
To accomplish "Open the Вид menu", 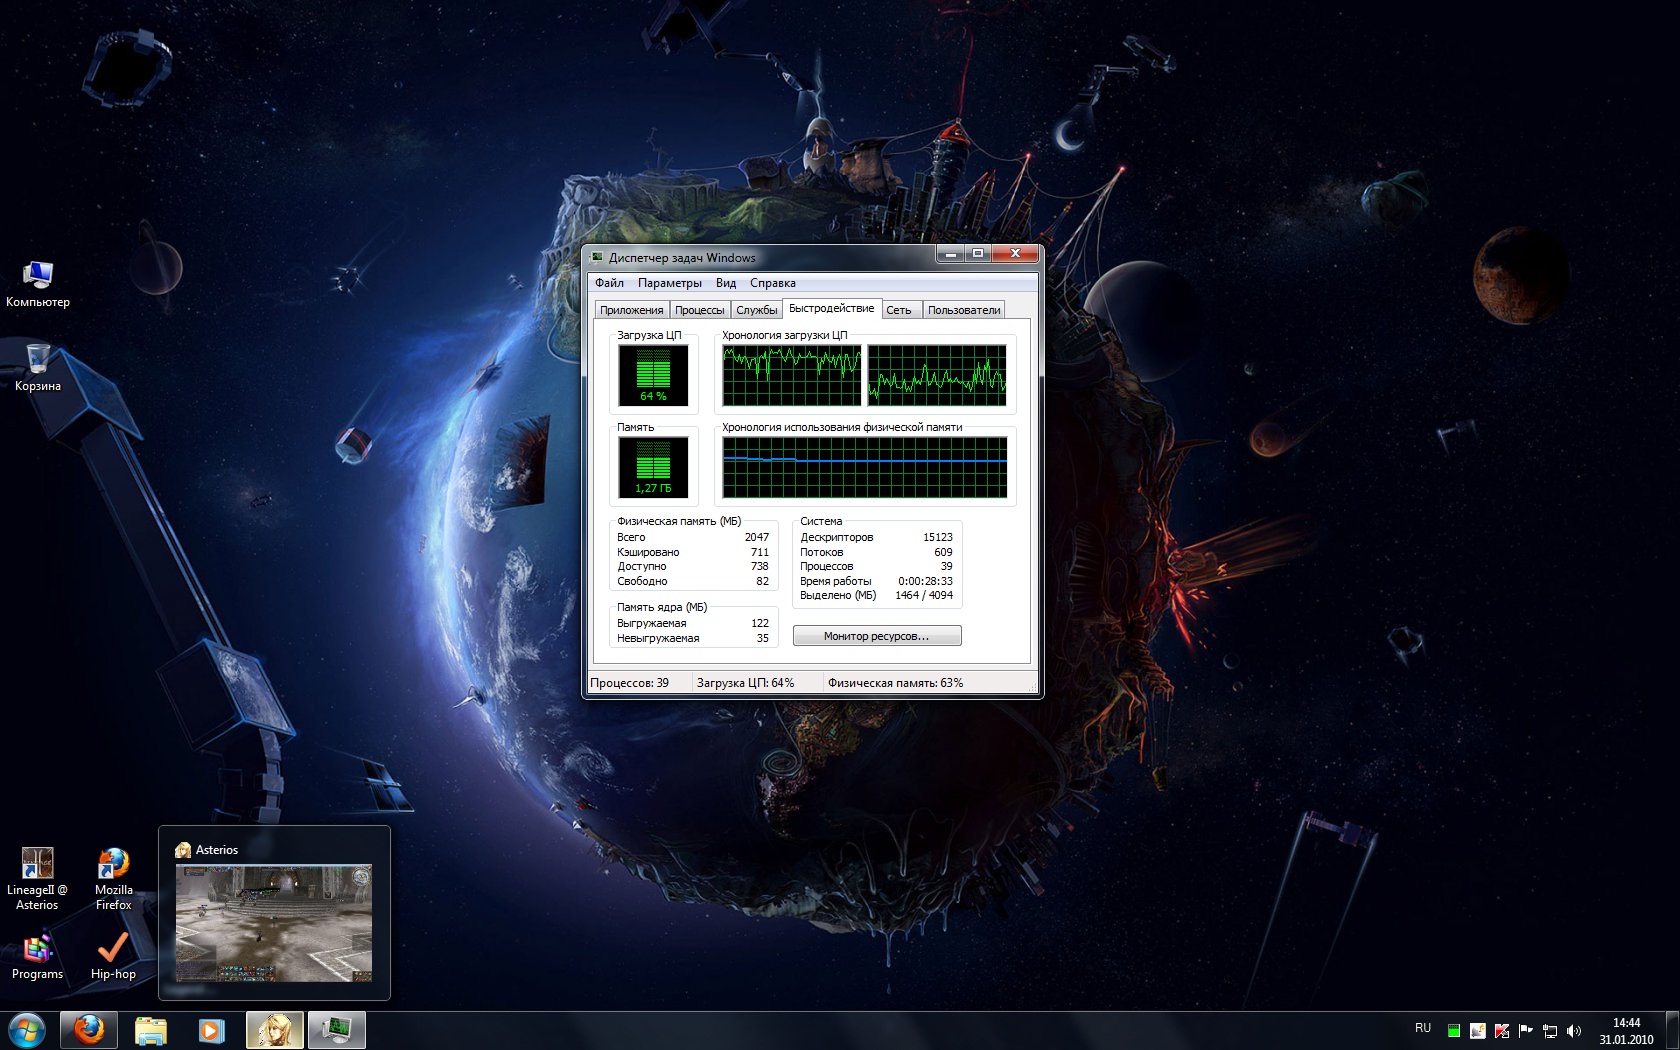I will [726, 283].
